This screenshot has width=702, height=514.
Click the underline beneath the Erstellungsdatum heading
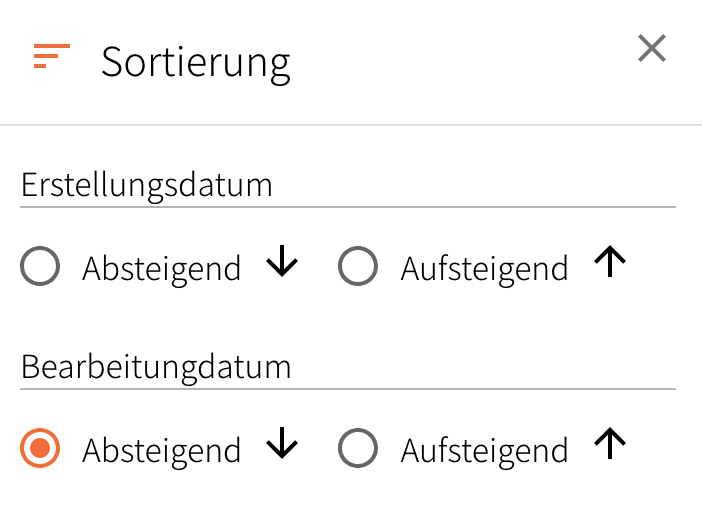pyautogui.click(x=348, y=207)
